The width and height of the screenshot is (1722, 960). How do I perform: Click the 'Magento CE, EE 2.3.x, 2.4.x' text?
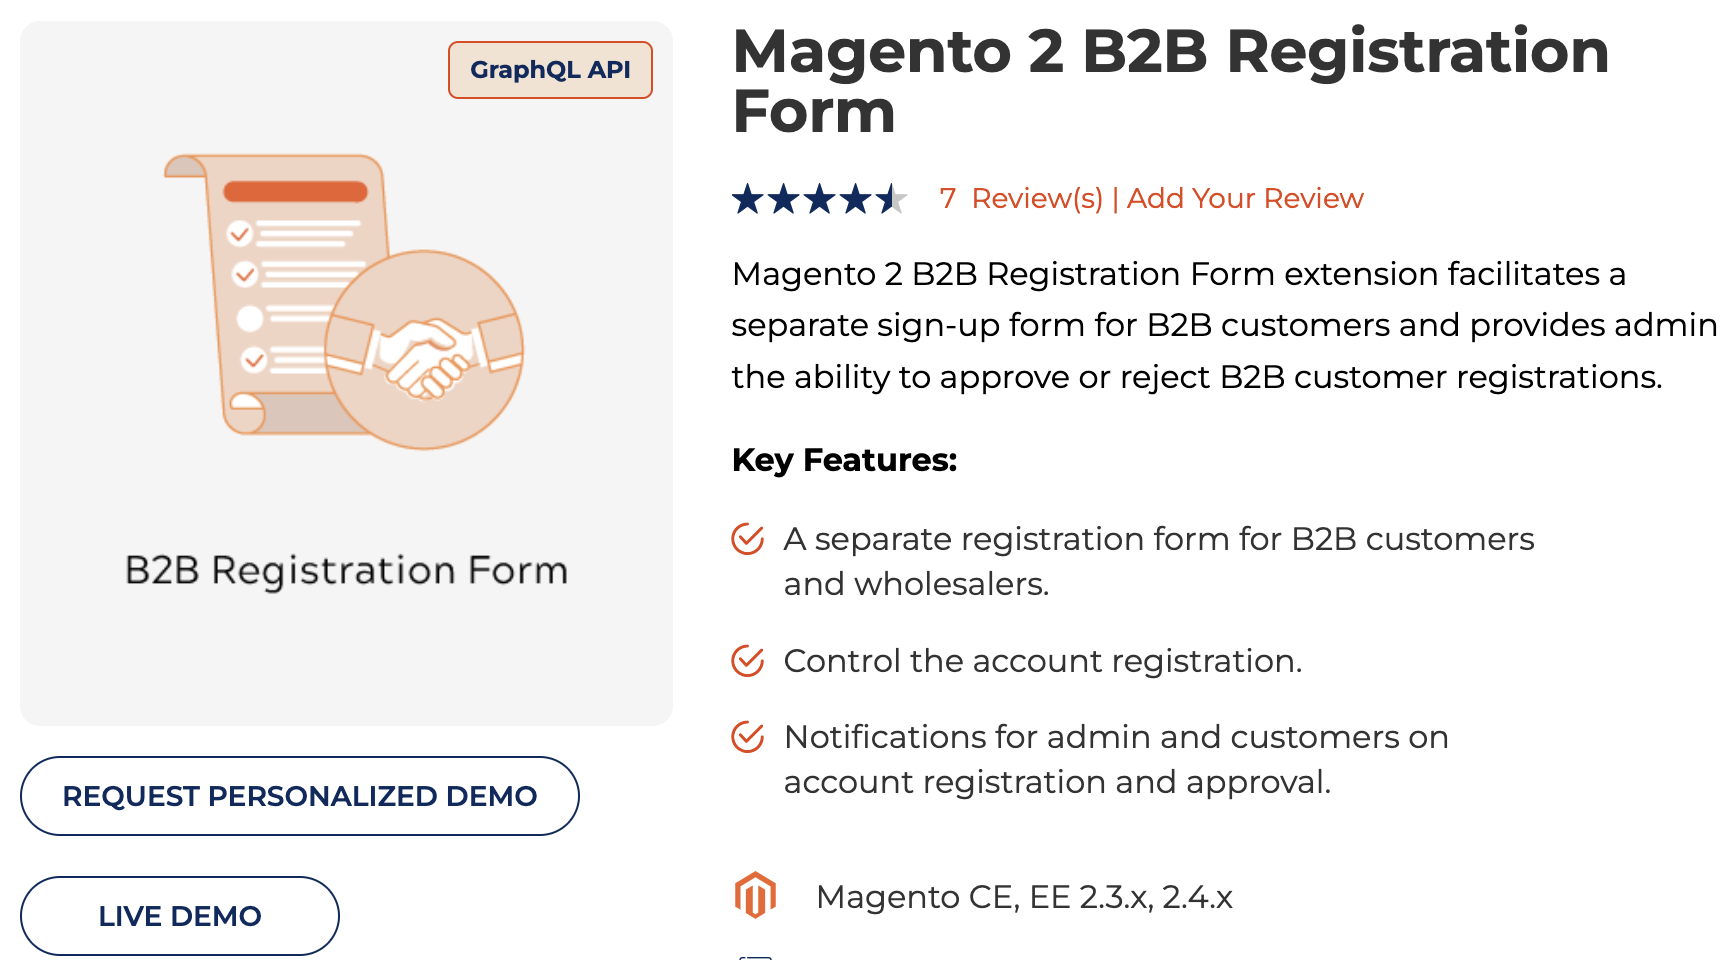coord(1025,897)
